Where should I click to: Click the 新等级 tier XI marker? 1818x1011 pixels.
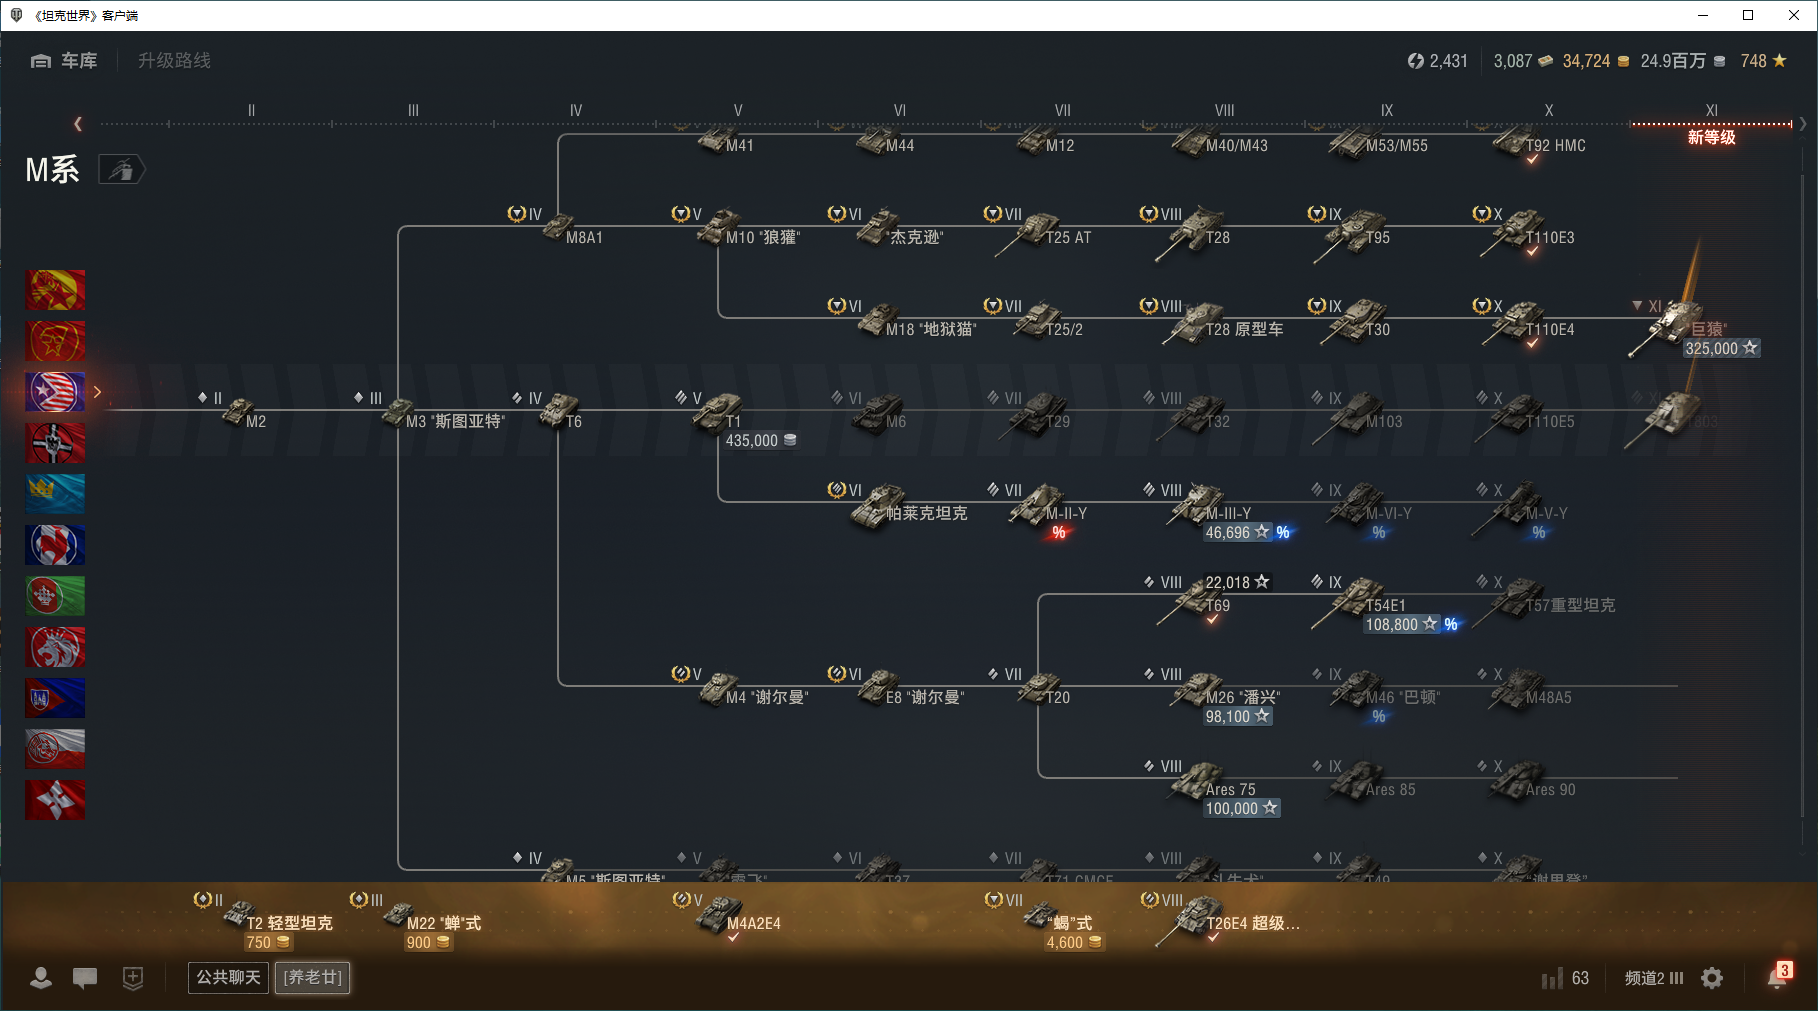1711,137
